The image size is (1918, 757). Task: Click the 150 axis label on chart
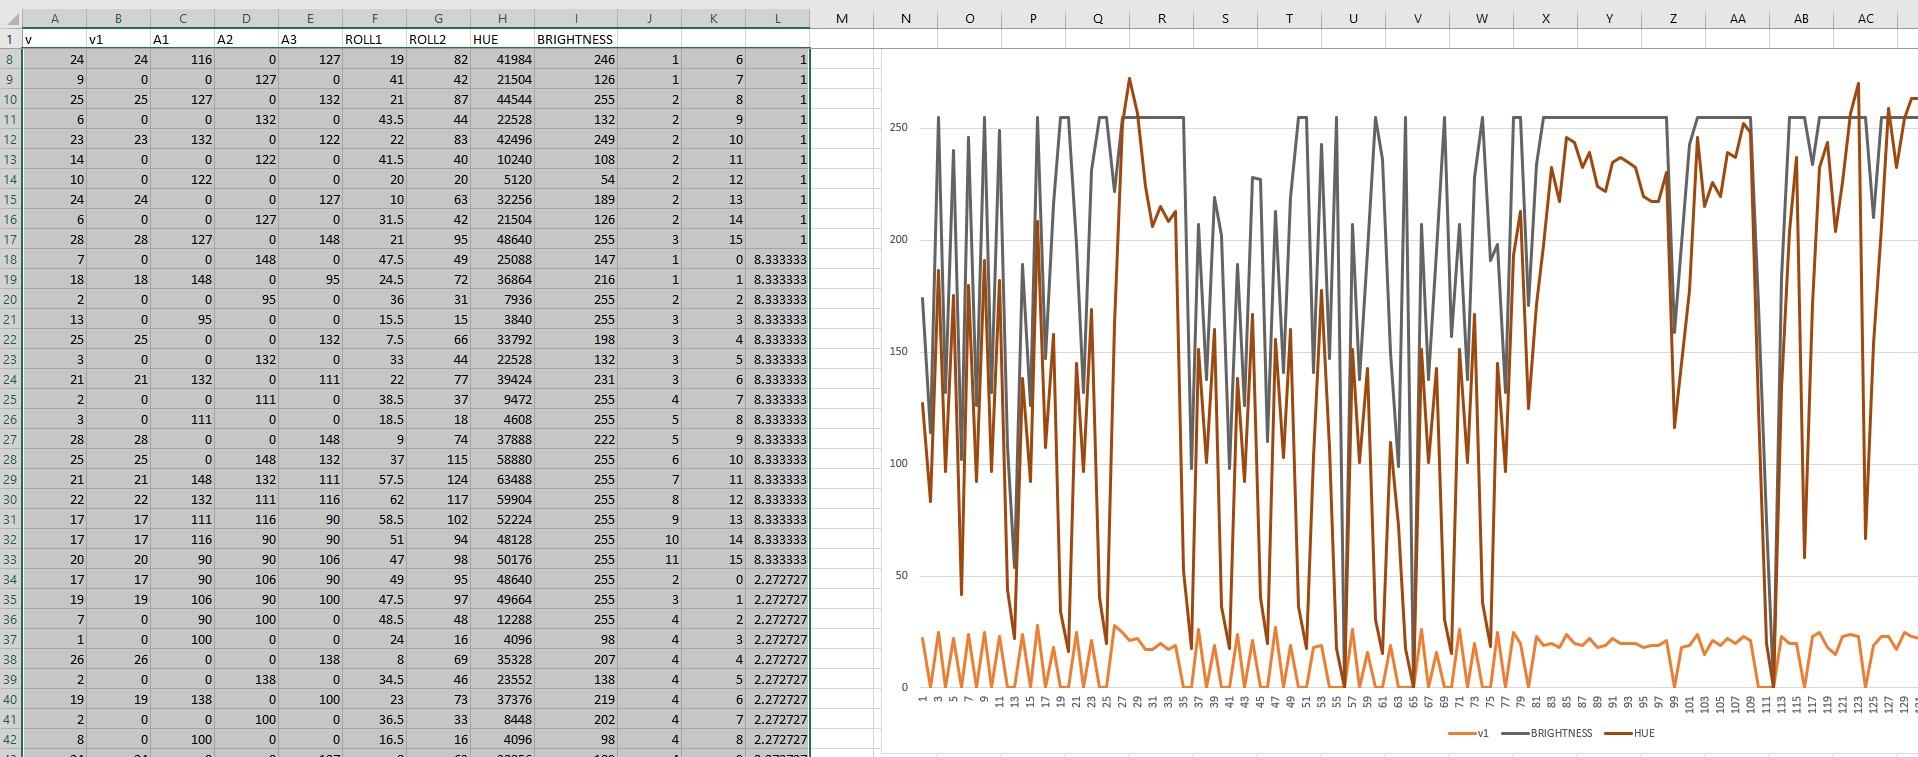[898, 352]
